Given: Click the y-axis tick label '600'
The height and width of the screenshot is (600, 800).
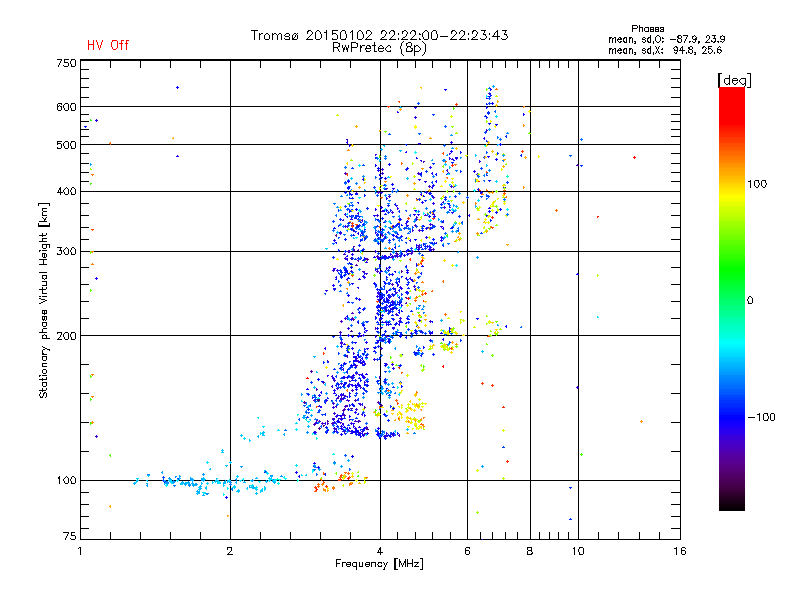Looking at the screenshot, I should coord(66,107).
